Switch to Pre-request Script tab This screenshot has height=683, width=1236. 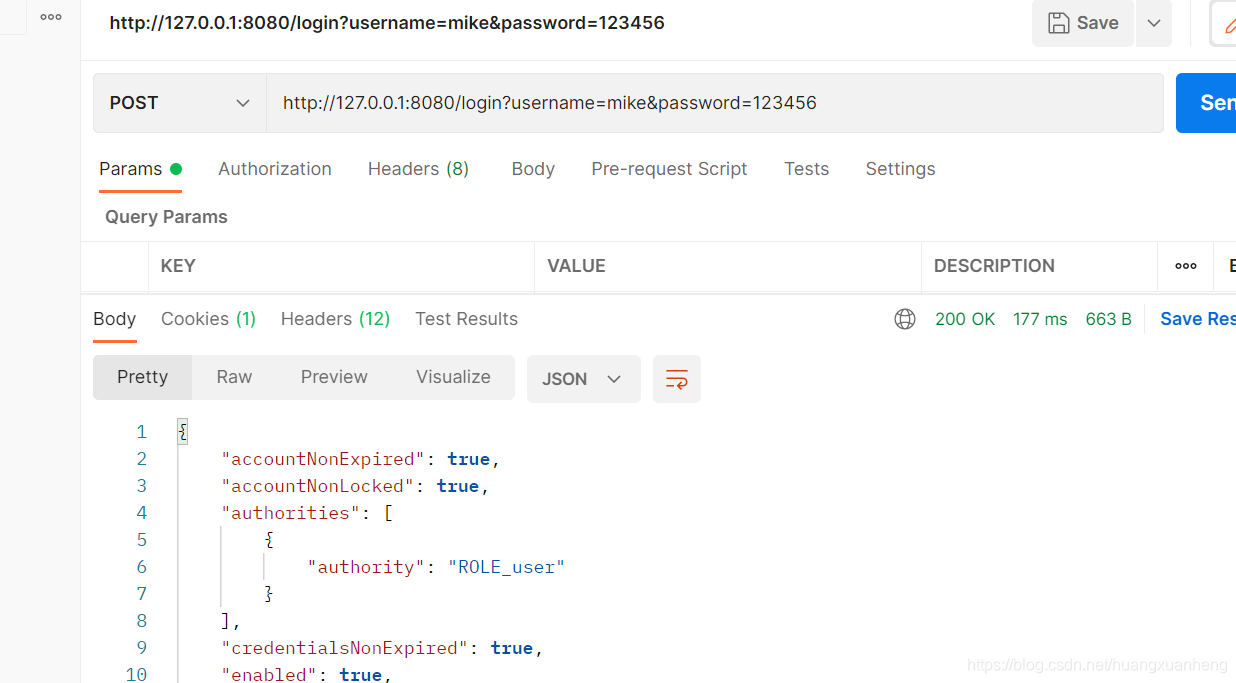(x=669, y=169)
